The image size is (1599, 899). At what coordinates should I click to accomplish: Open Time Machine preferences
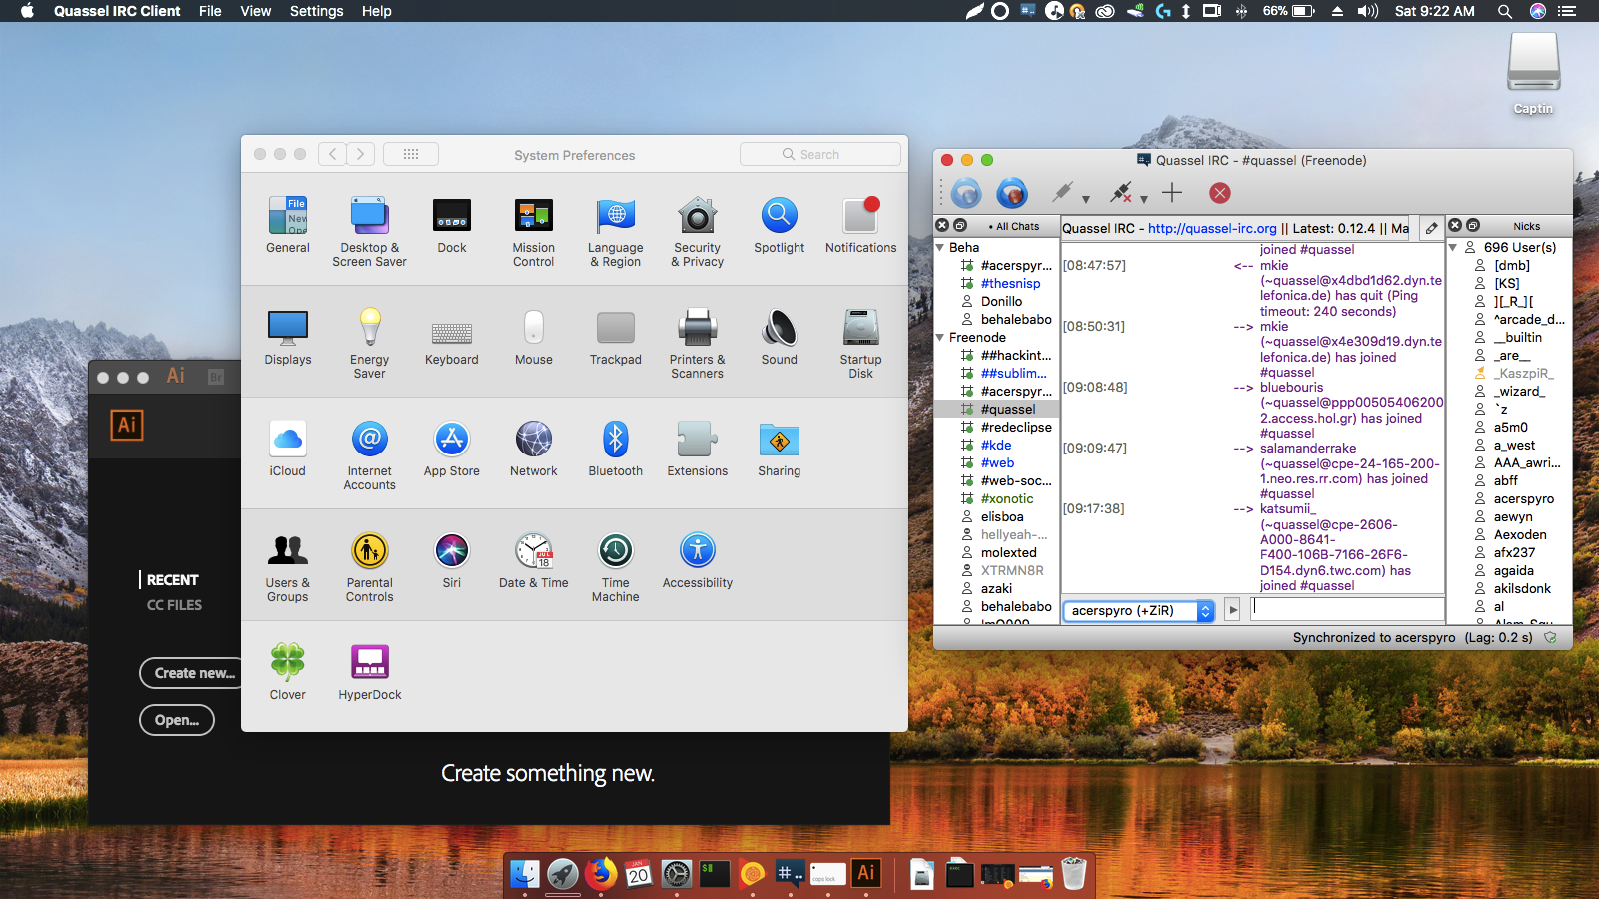coord(616,567)
